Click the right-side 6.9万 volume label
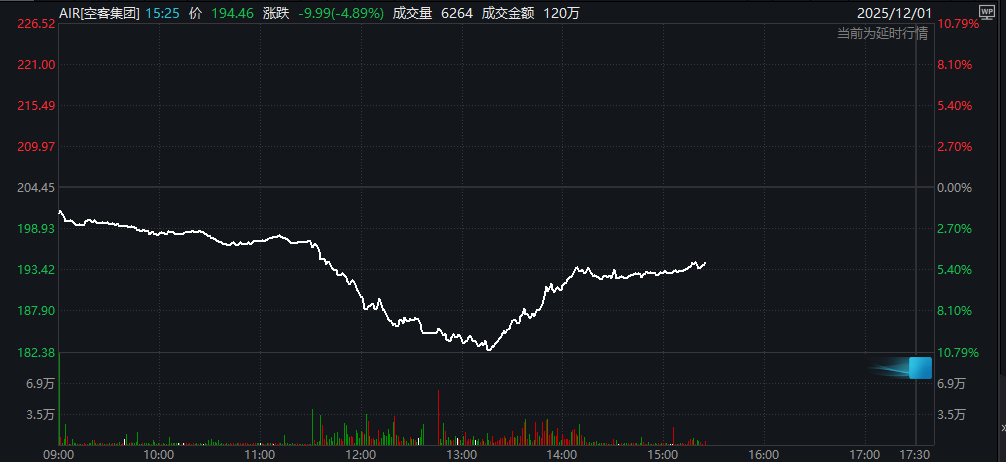 tap(951, 384)
